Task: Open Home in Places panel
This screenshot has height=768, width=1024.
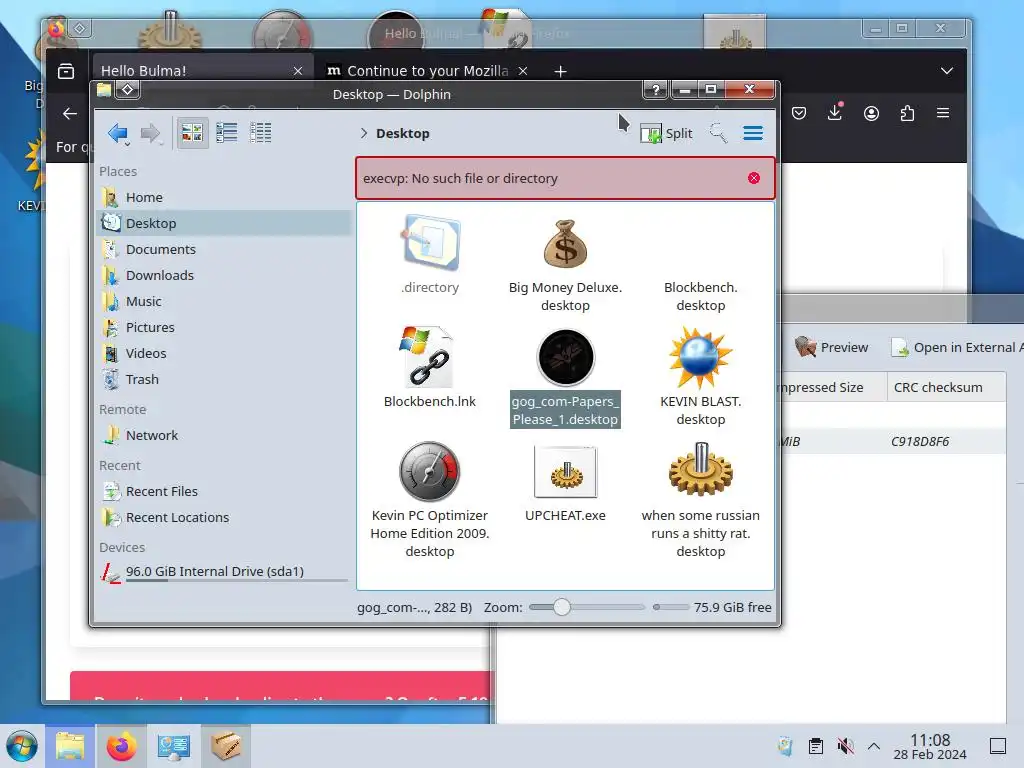Action: (x=224, y=197)
